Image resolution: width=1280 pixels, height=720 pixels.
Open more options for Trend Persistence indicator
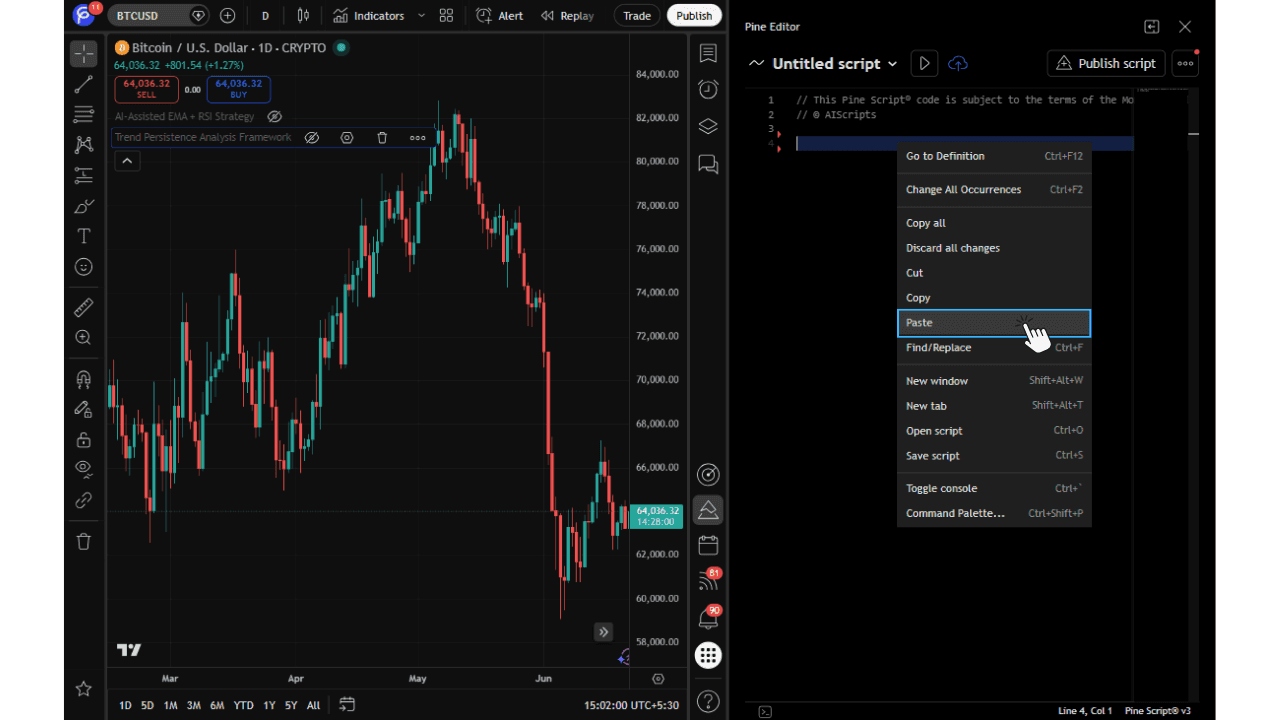point(417,138)
